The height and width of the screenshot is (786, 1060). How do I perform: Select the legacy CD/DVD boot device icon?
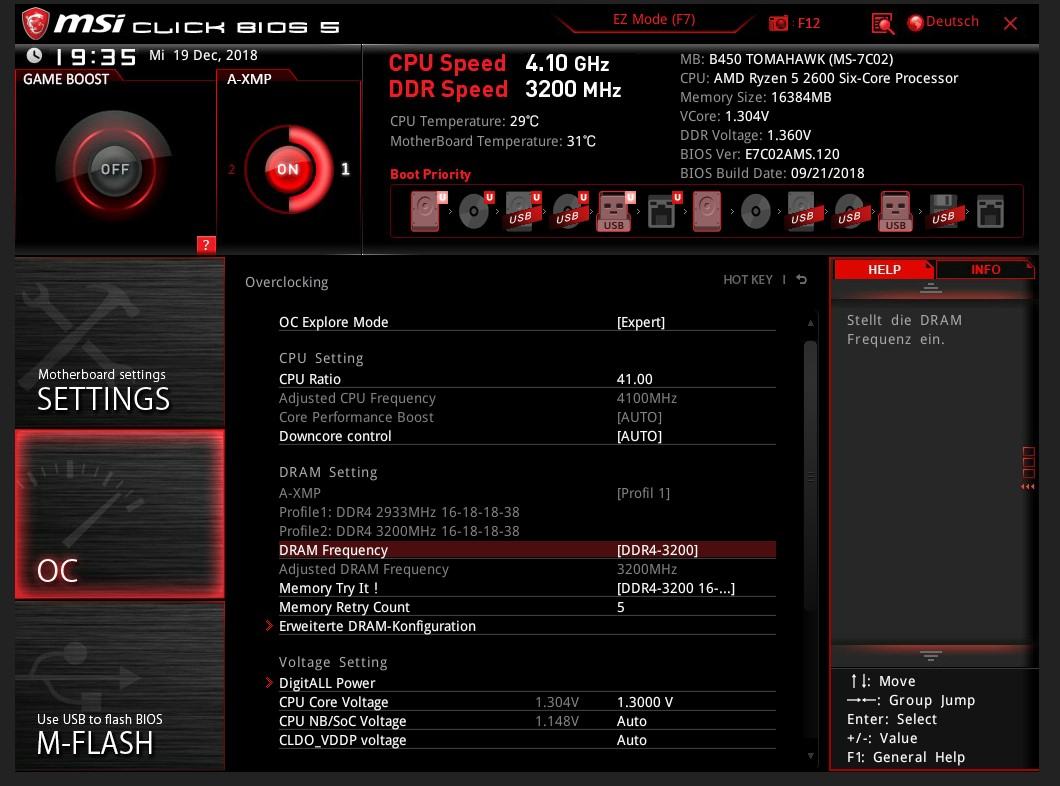point(755,212)
